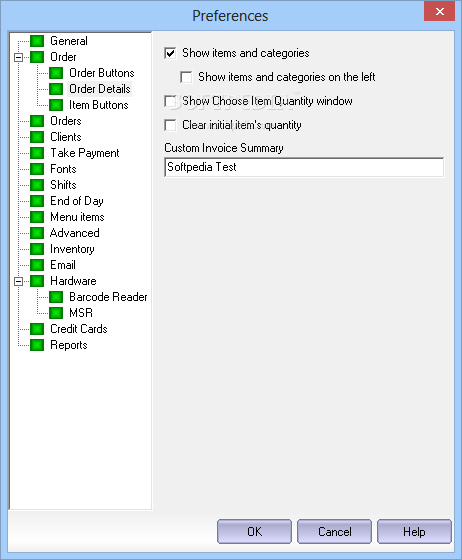Click the green icon beside Credit Cards

pos(37,329)
